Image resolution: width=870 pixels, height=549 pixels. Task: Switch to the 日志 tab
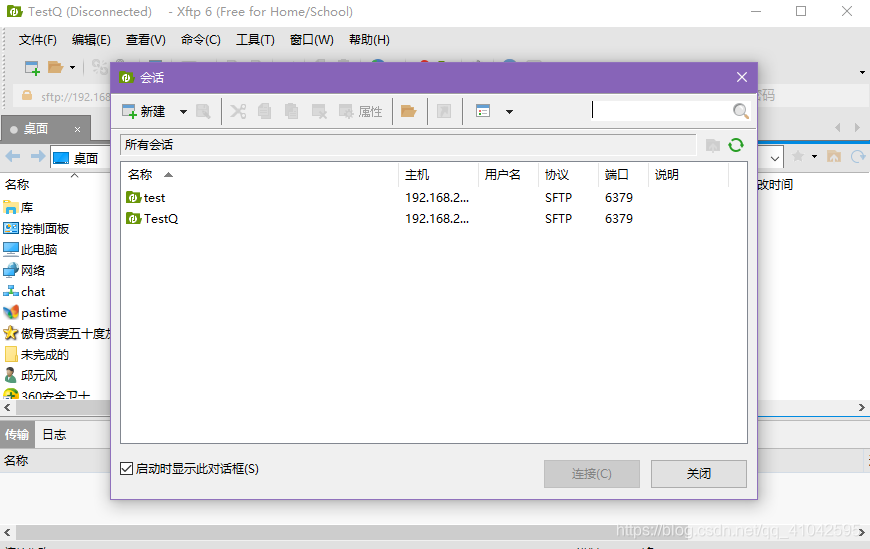tap(54, 435)
